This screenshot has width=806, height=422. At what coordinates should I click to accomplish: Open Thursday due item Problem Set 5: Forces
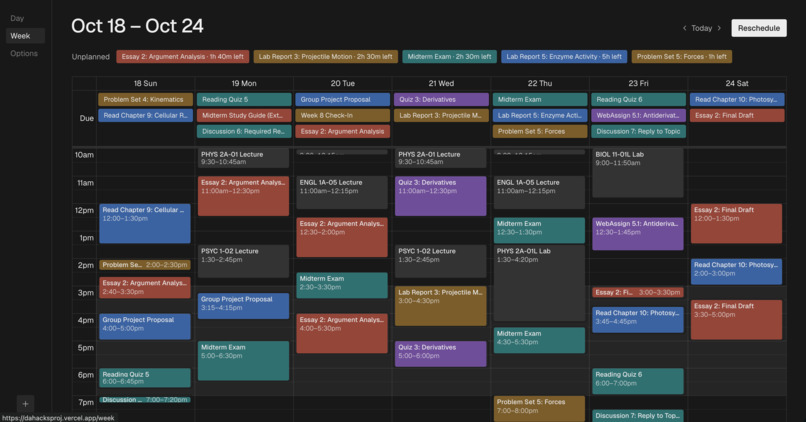click(540, 131)
